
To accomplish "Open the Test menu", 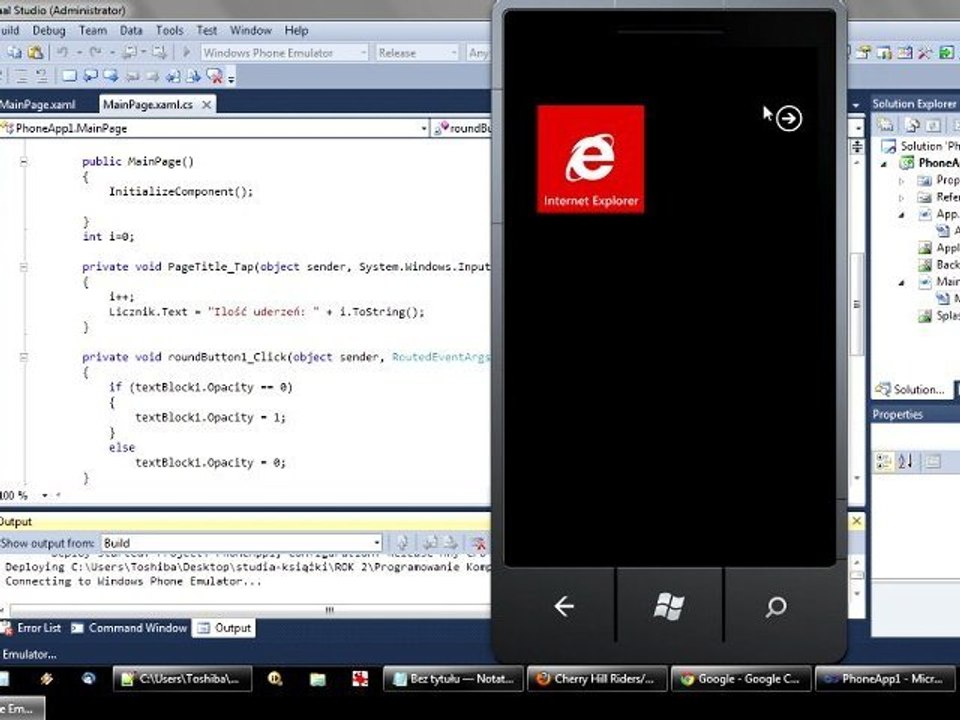I will [x=206, y=30].
